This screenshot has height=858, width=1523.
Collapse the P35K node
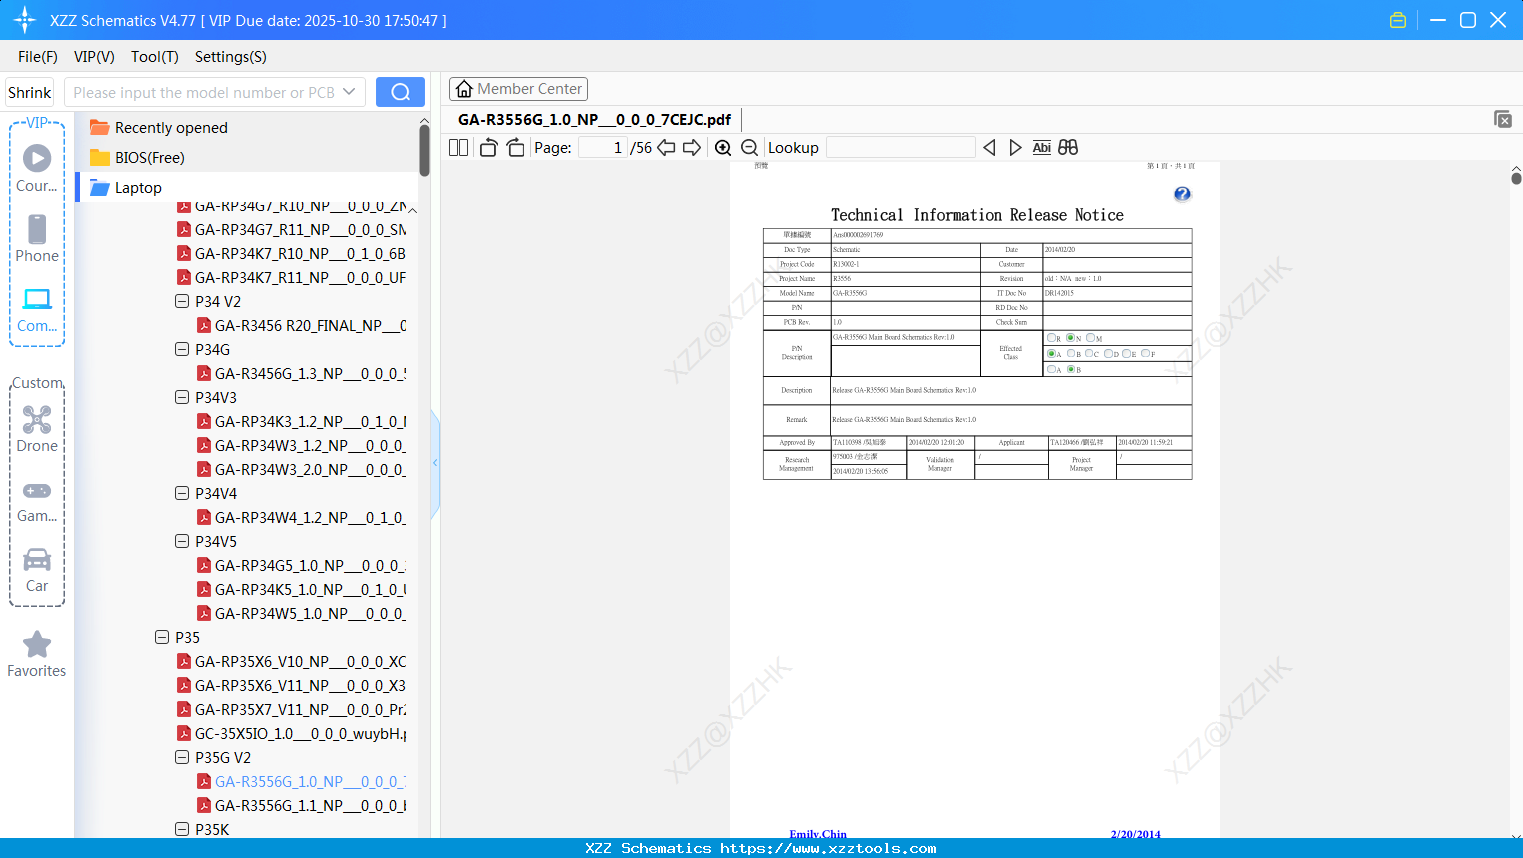click(182, 829)
